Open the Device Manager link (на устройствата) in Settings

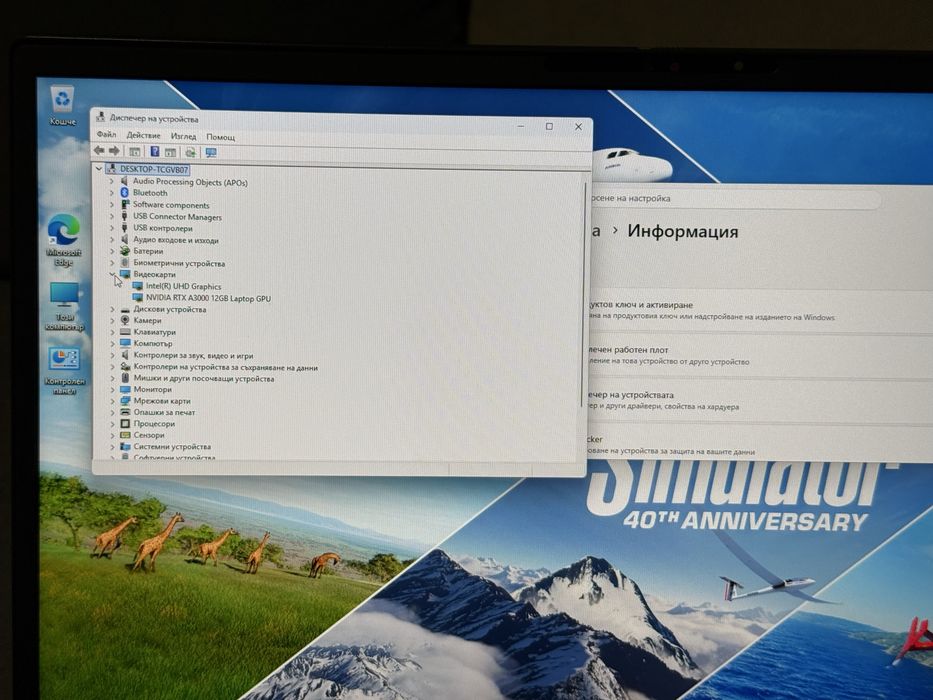pos(760,400)
